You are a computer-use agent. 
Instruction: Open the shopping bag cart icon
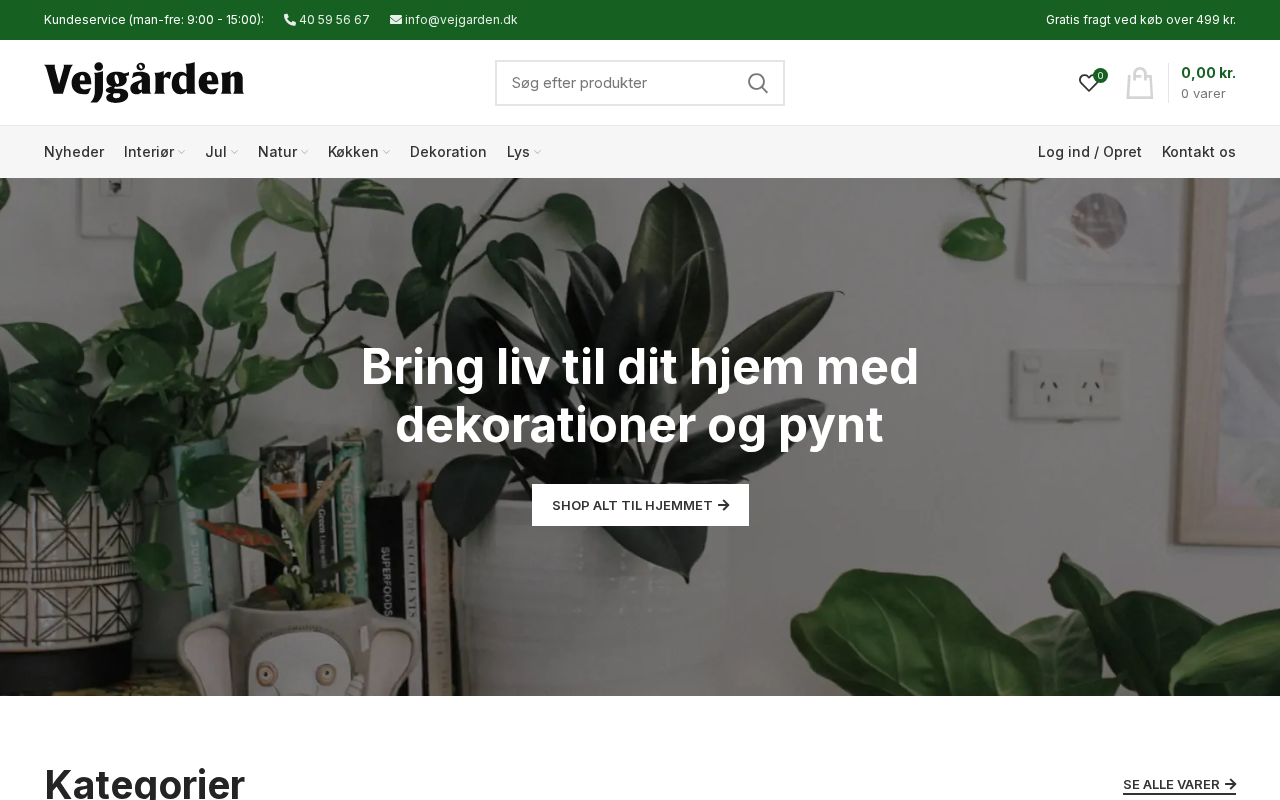pyautogui.click(x=1140, y=83)
